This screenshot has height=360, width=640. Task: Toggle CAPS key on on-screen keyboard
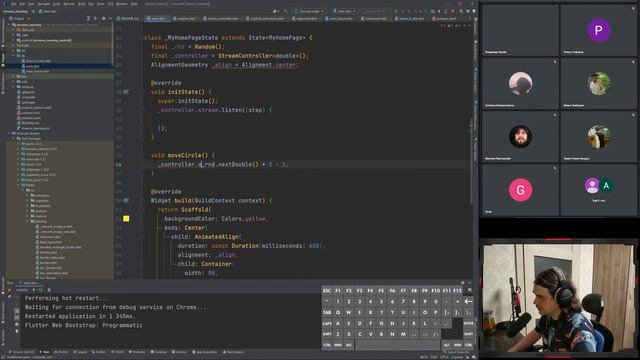(327, 323)
